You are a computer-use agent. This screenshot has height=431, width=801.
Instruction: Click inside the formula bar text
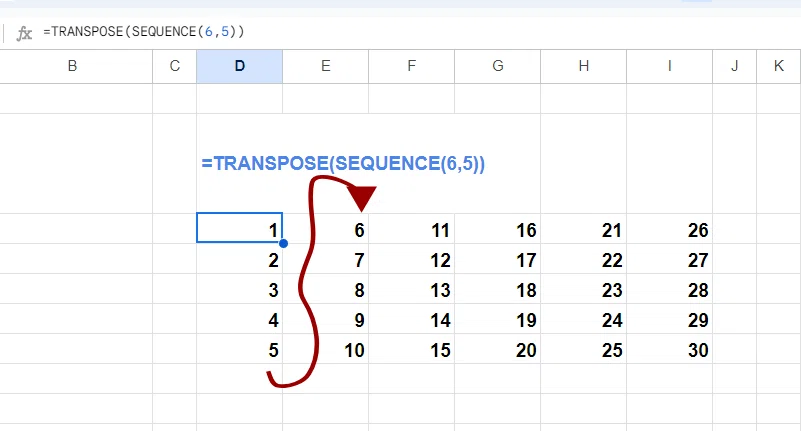[144, 32]
